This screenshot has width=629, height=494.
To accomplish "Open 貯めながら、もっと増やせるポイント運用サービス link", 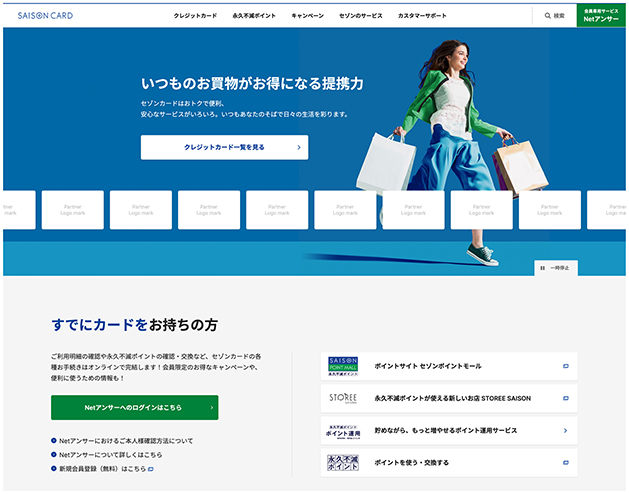I will [449, 431].
